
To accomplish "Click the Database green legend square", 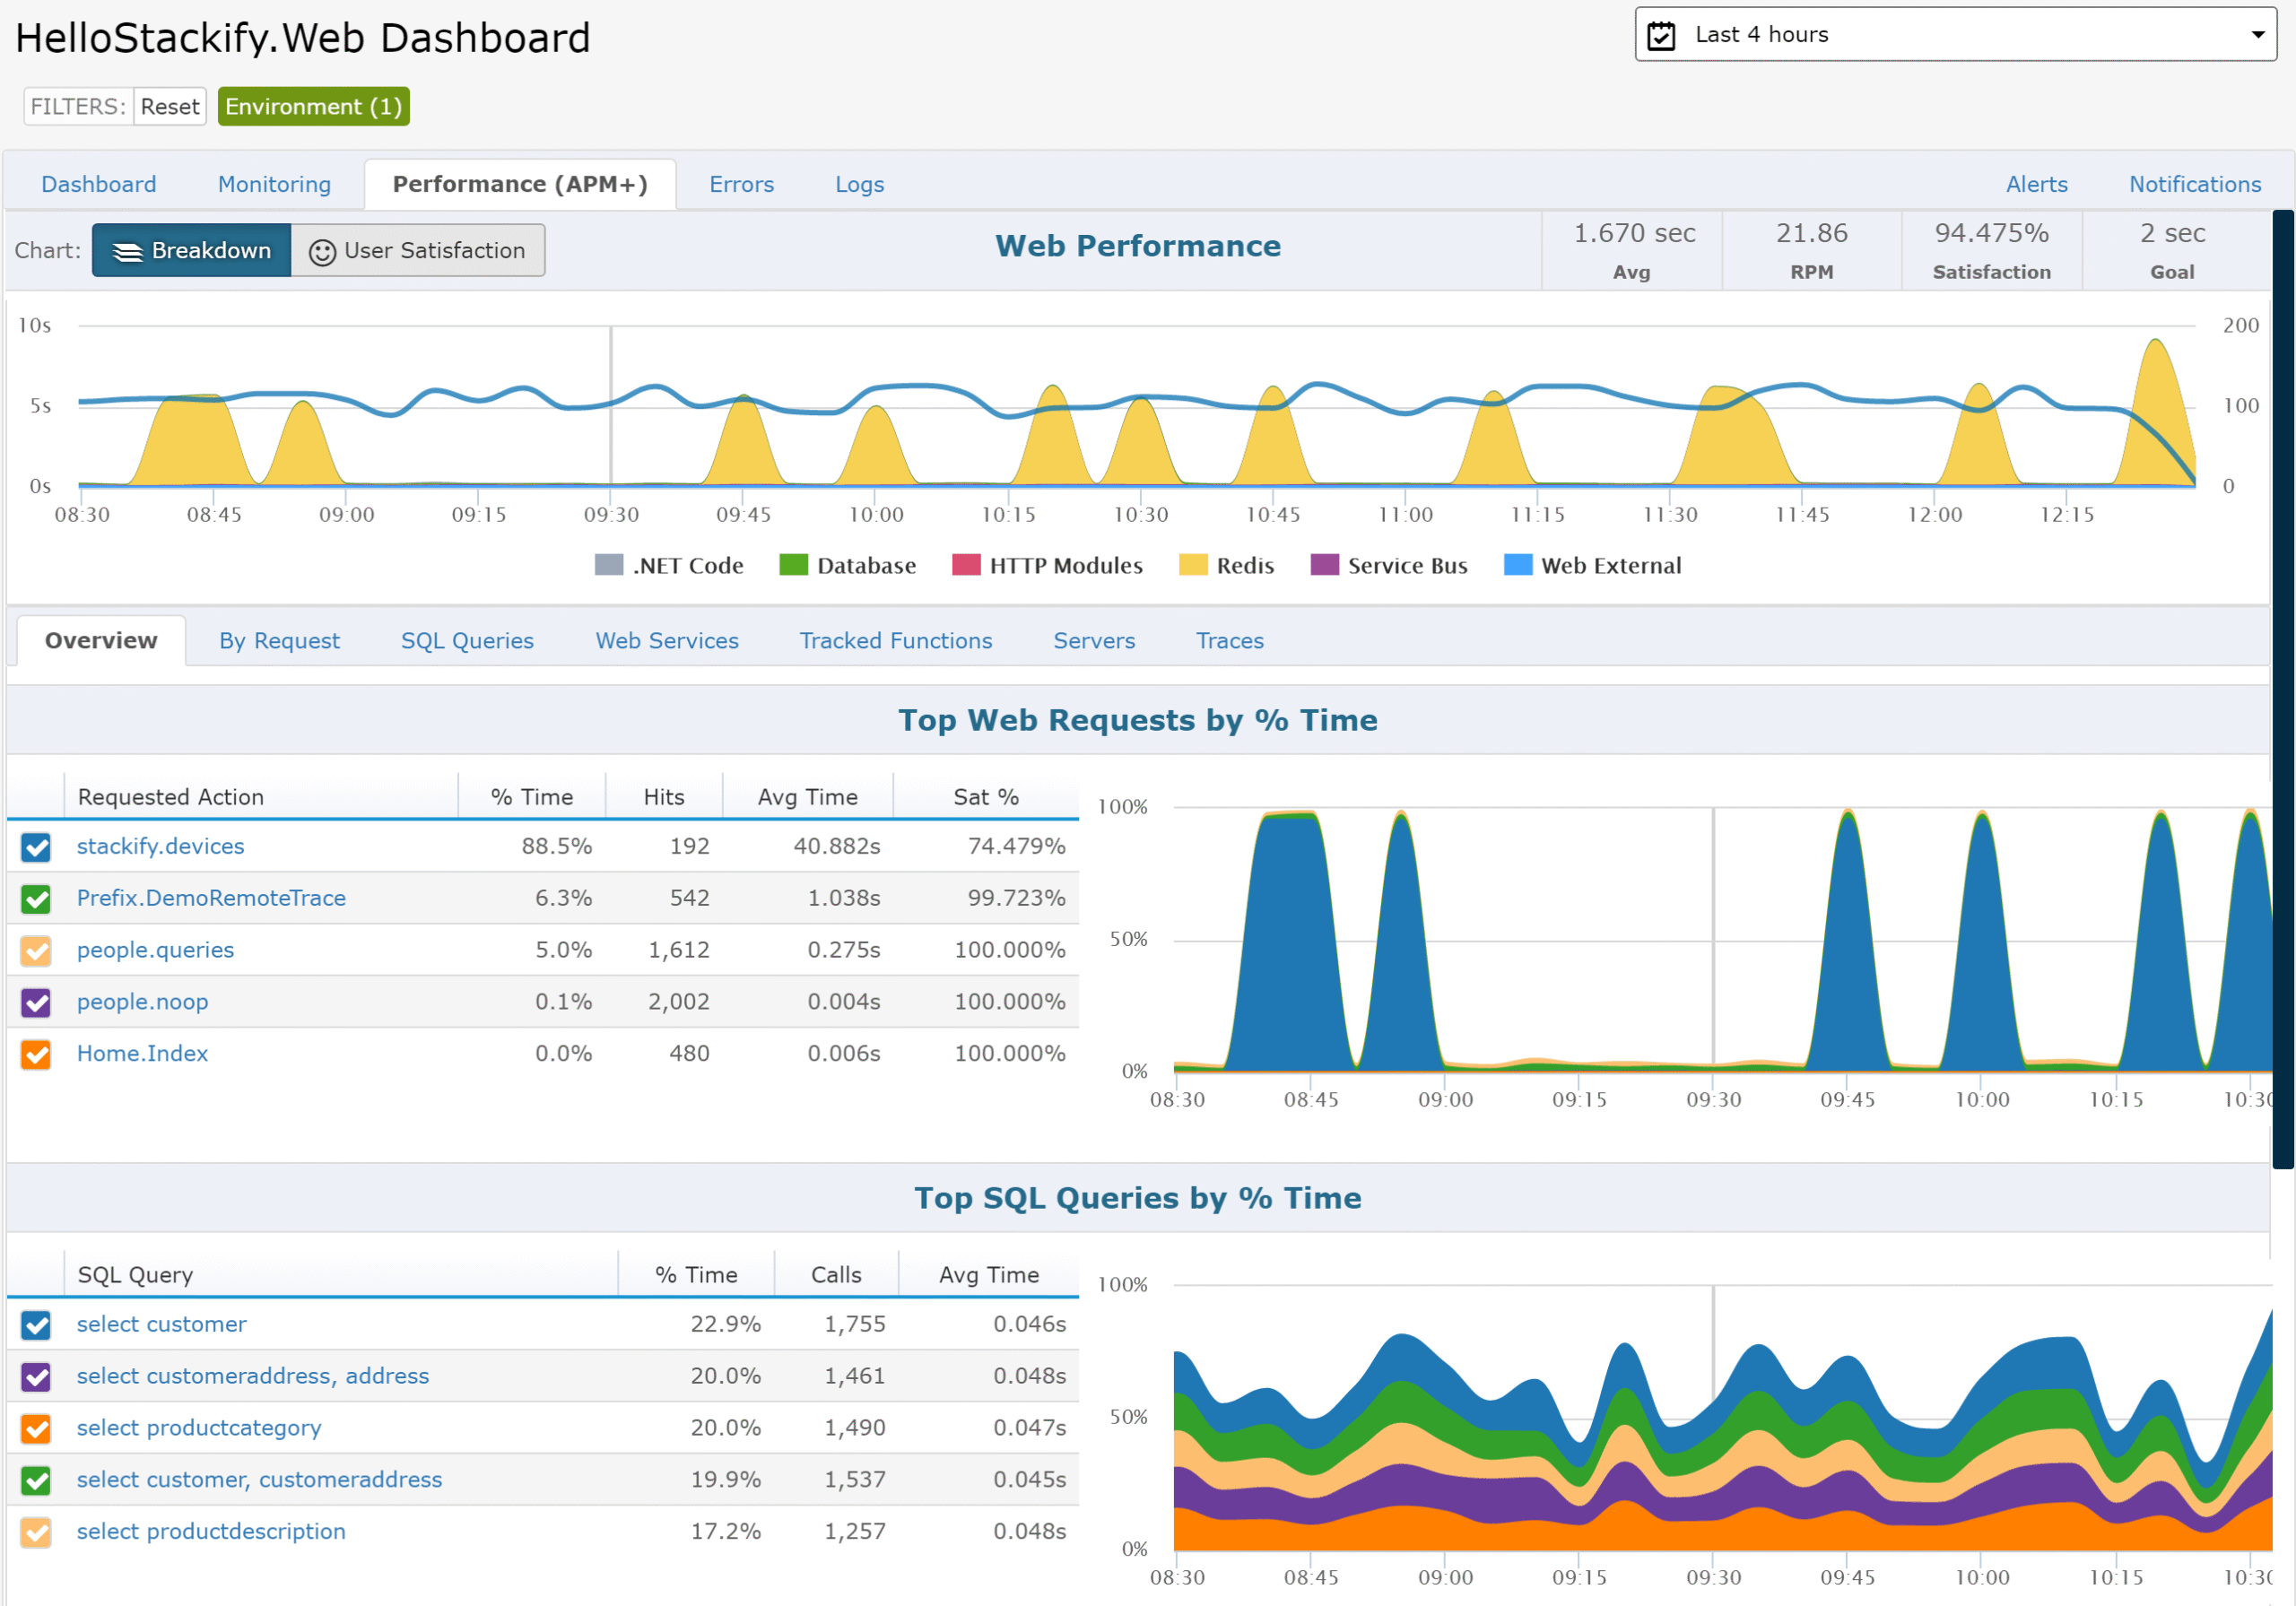I will pyautogui.click(x=793, y=565).
